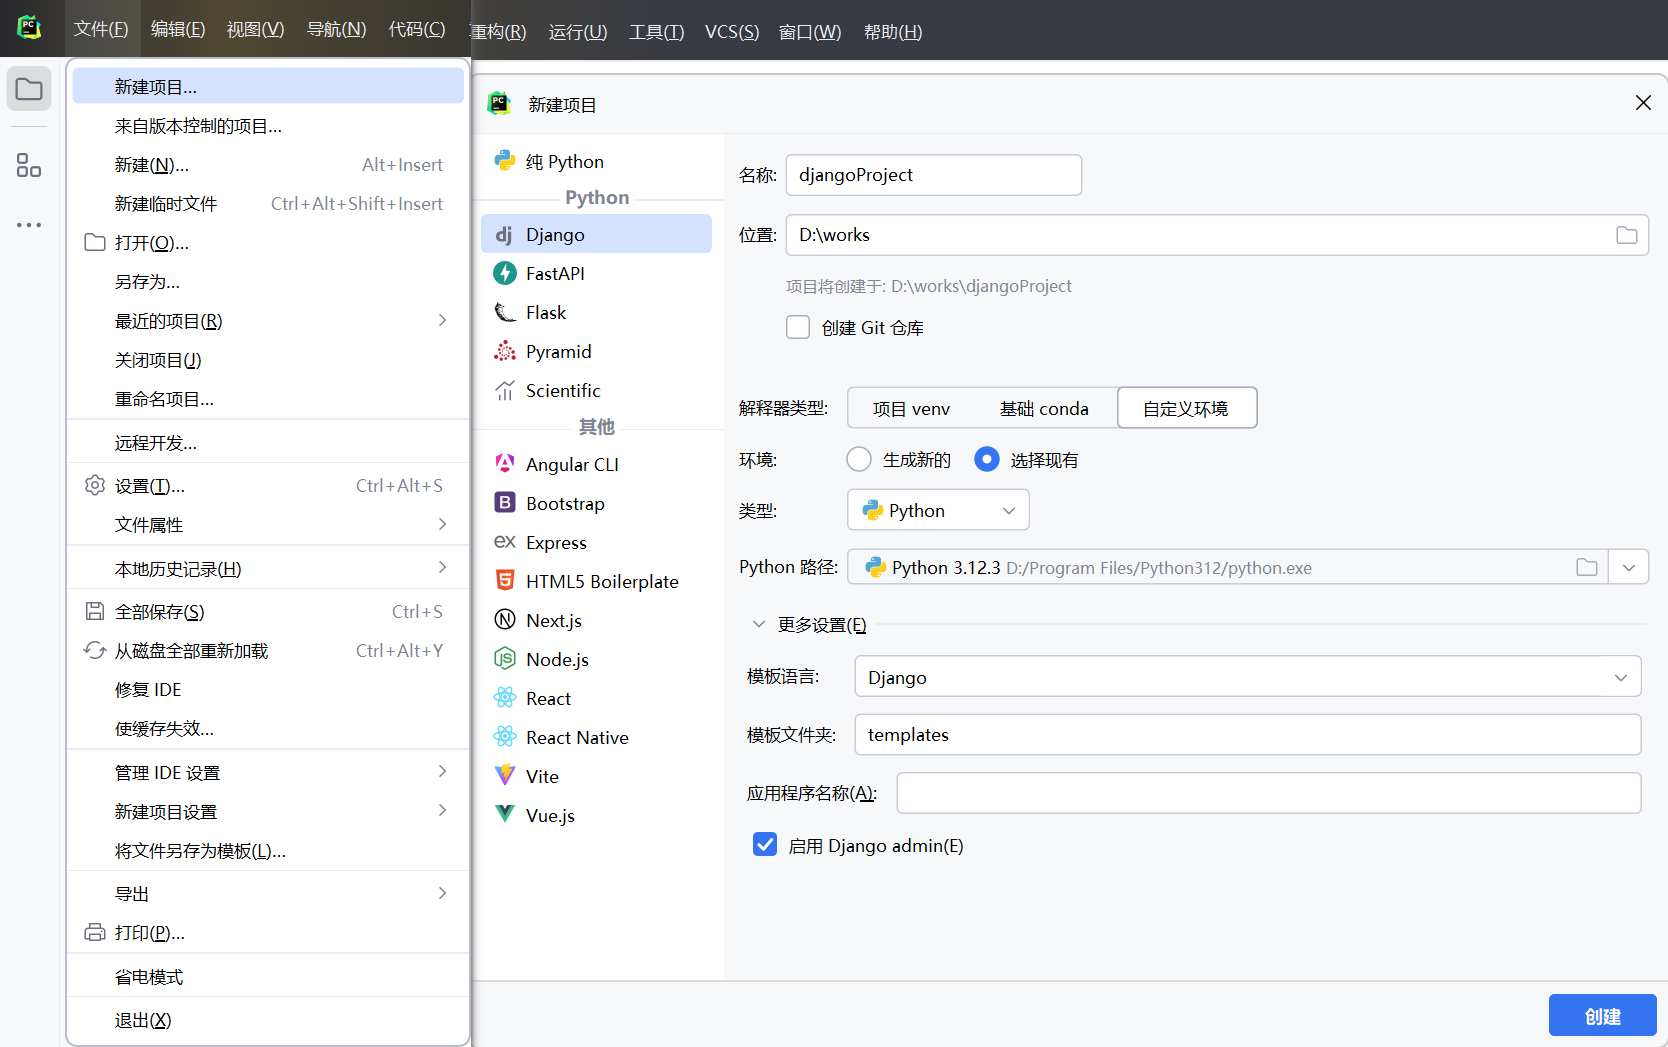Open the 类型 Python dropdown
Screen dimensions: 1668x1047
pyautogui.click(x=938, y=510)
